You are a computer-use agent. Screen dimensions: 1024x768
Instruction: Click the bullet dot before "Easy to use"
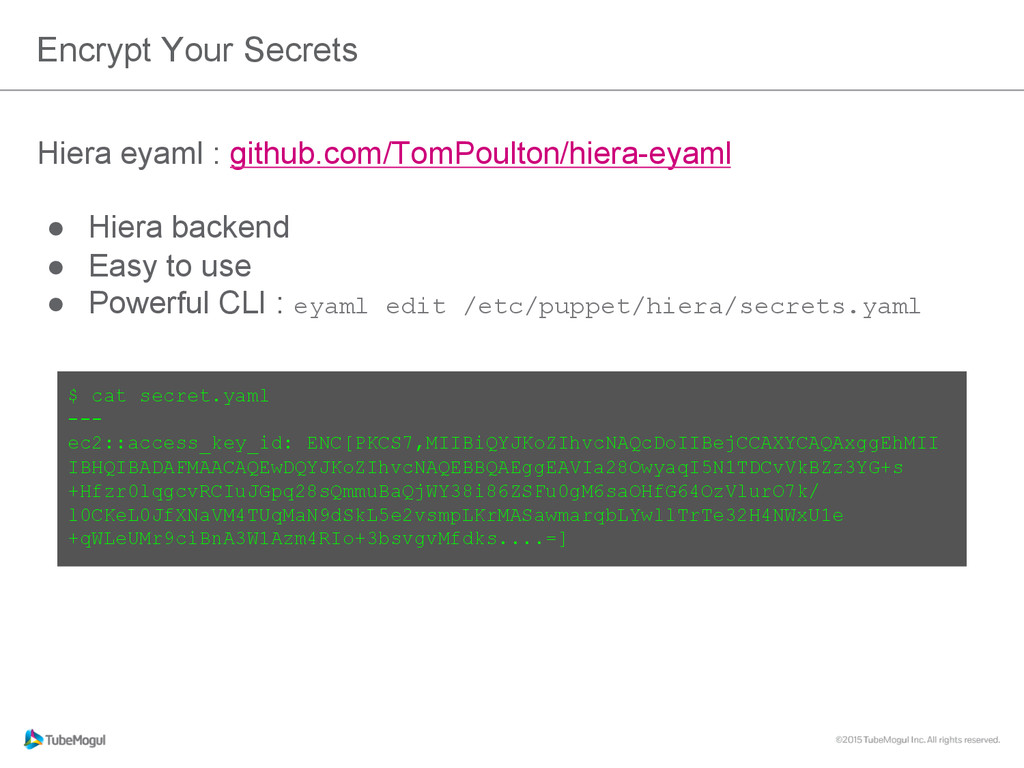[57, 268]
